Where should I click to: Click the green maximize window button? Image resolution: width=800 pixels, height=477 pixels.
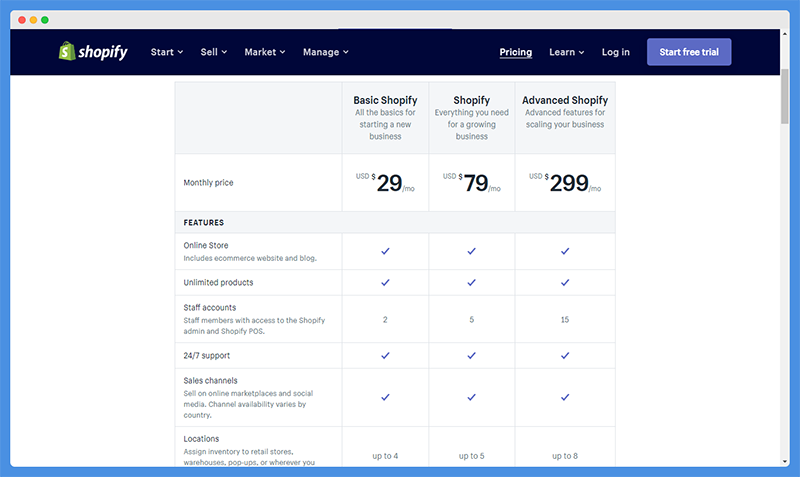(45, 20)
